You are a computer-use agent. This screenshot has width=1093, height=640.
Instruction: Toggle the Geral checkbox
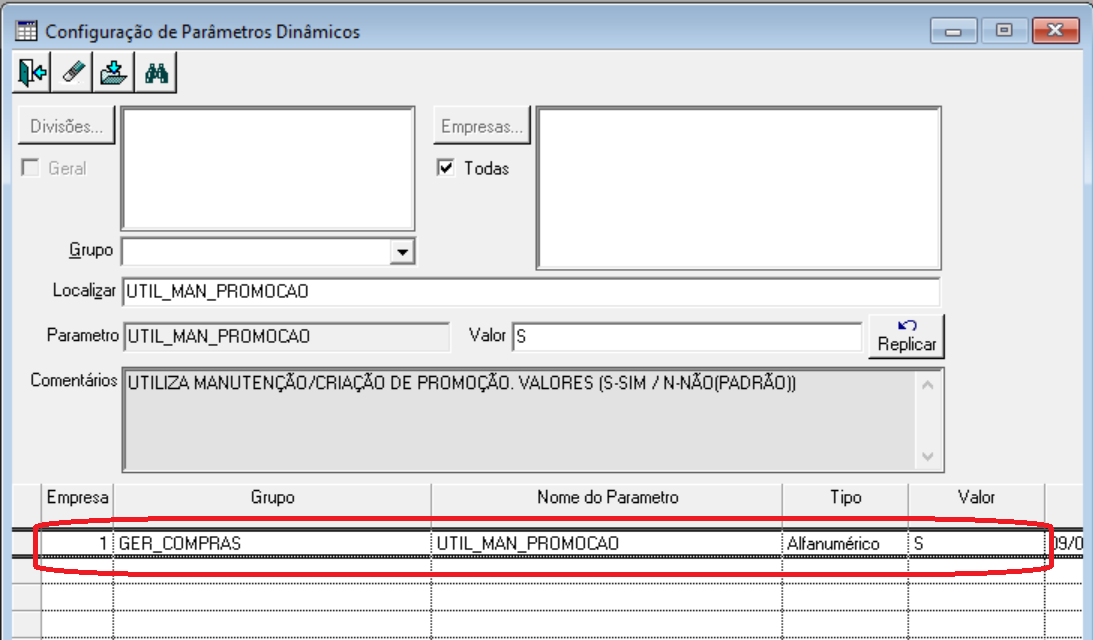[x=30, y=168]
